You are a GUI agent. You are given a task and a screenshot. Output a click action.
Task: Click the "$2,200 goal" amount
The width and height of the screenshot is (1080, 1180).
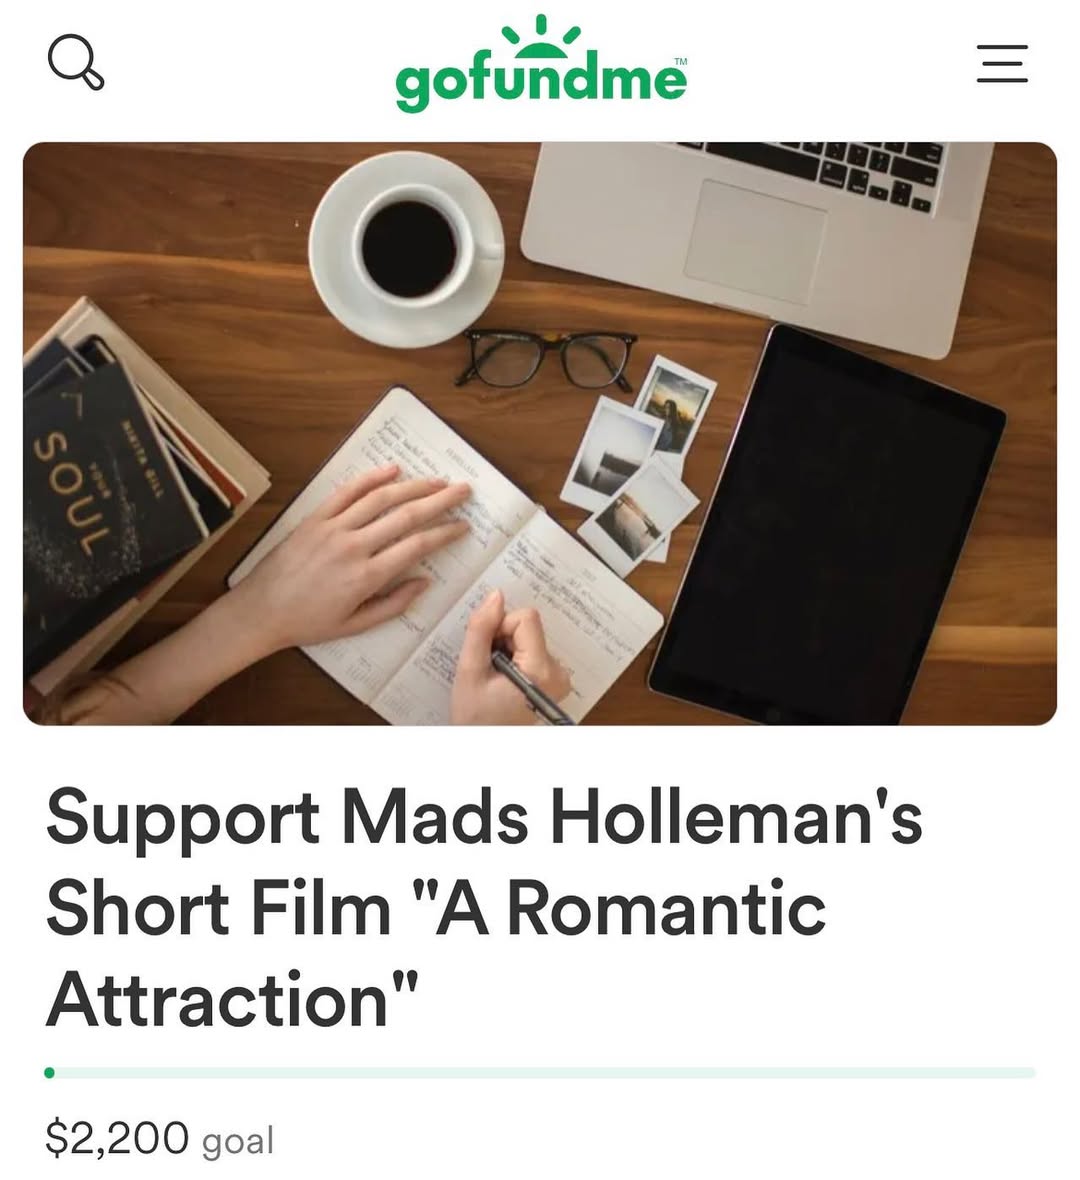(x=159, y=1138)
